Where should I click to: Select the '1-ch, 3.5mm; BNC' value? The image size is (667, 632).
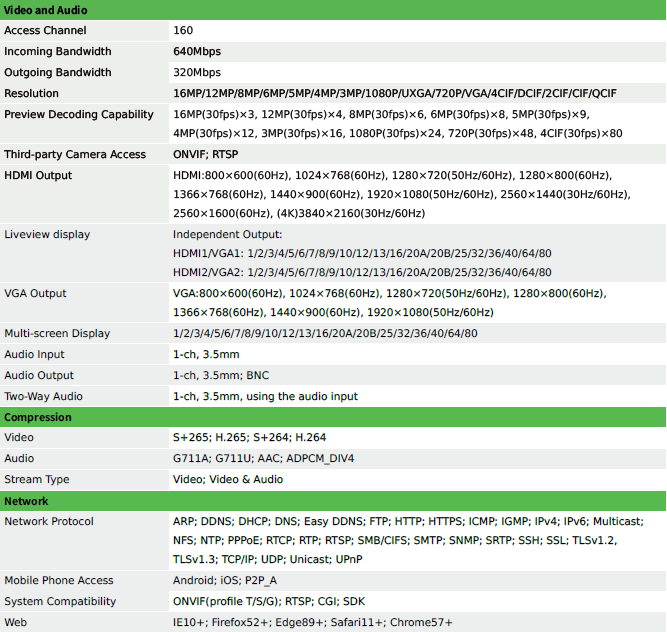click(221, 376)
